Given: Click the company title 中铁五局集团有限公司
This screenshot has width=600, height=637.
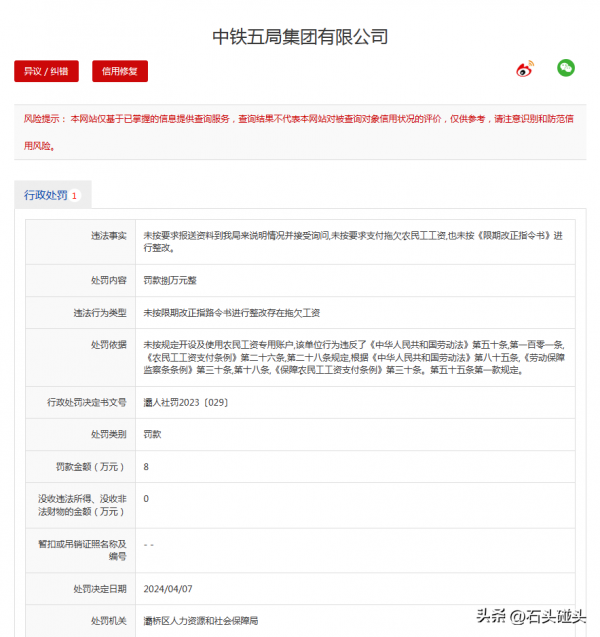Looking at the screenshot, I should pyautogui.click(x=300, y=37).
